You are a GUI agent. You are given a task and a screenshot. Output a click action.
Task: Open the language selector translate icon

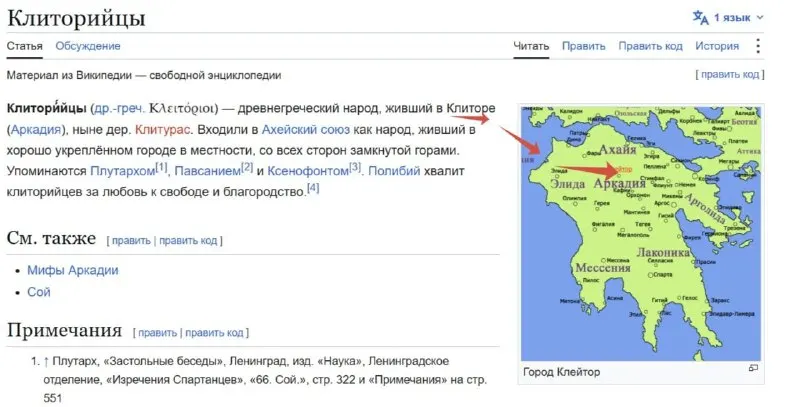point(700,17)
